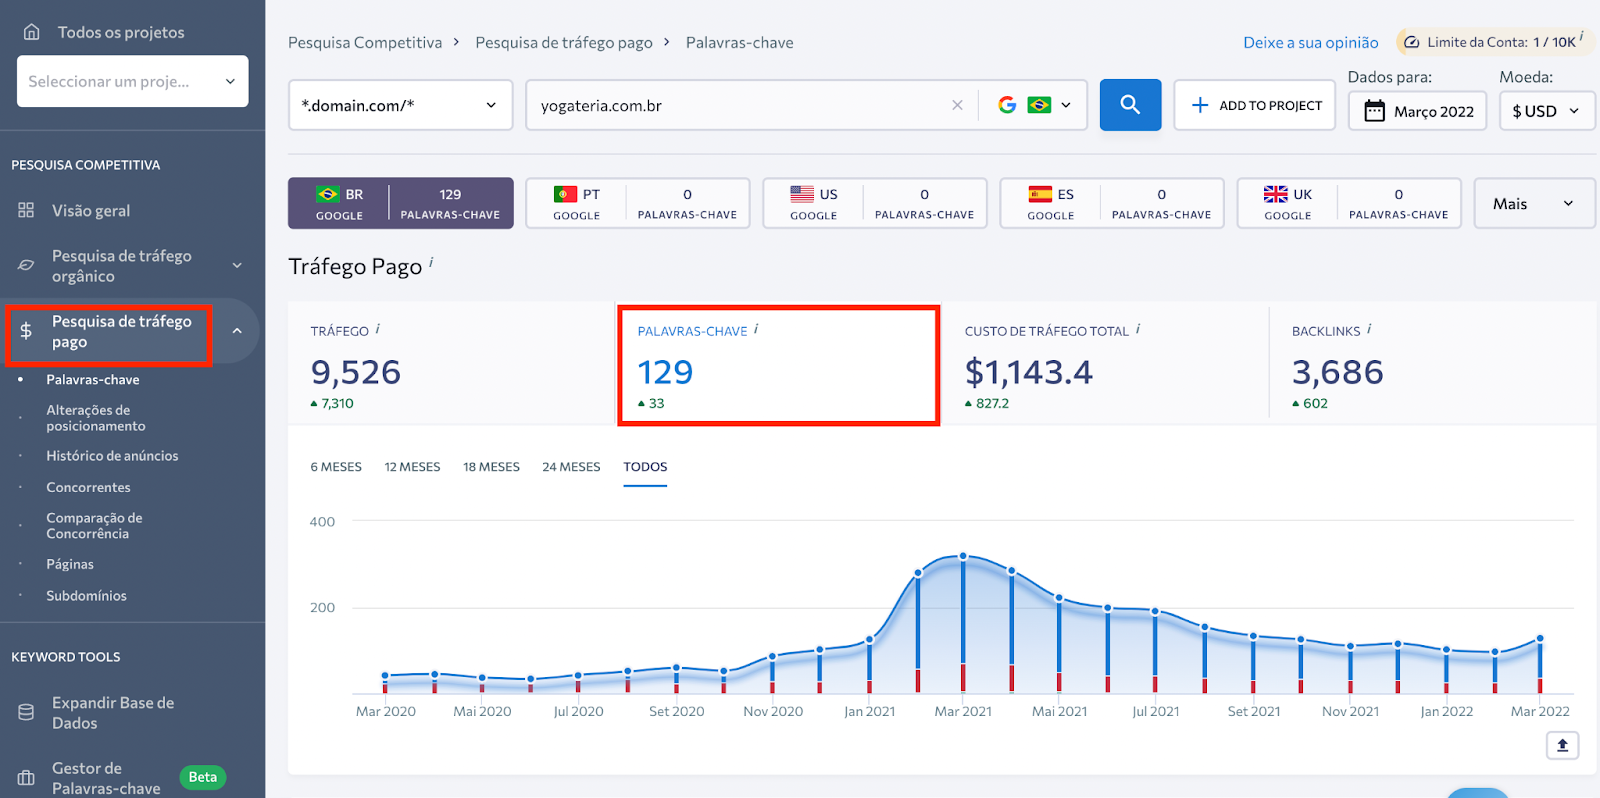
Task: Click the CUSTO DE TRÁFEGO TOTAL $1,143.4 card
Action: coord(1105,364)
